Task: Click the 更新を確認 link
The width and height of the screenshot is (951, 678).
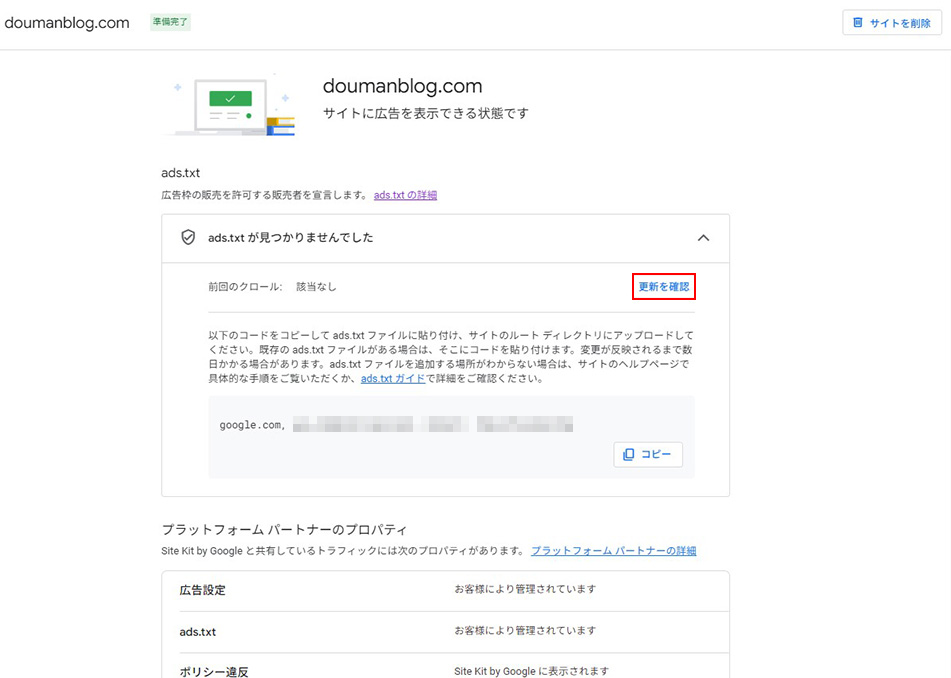Action: click(664, 286)
